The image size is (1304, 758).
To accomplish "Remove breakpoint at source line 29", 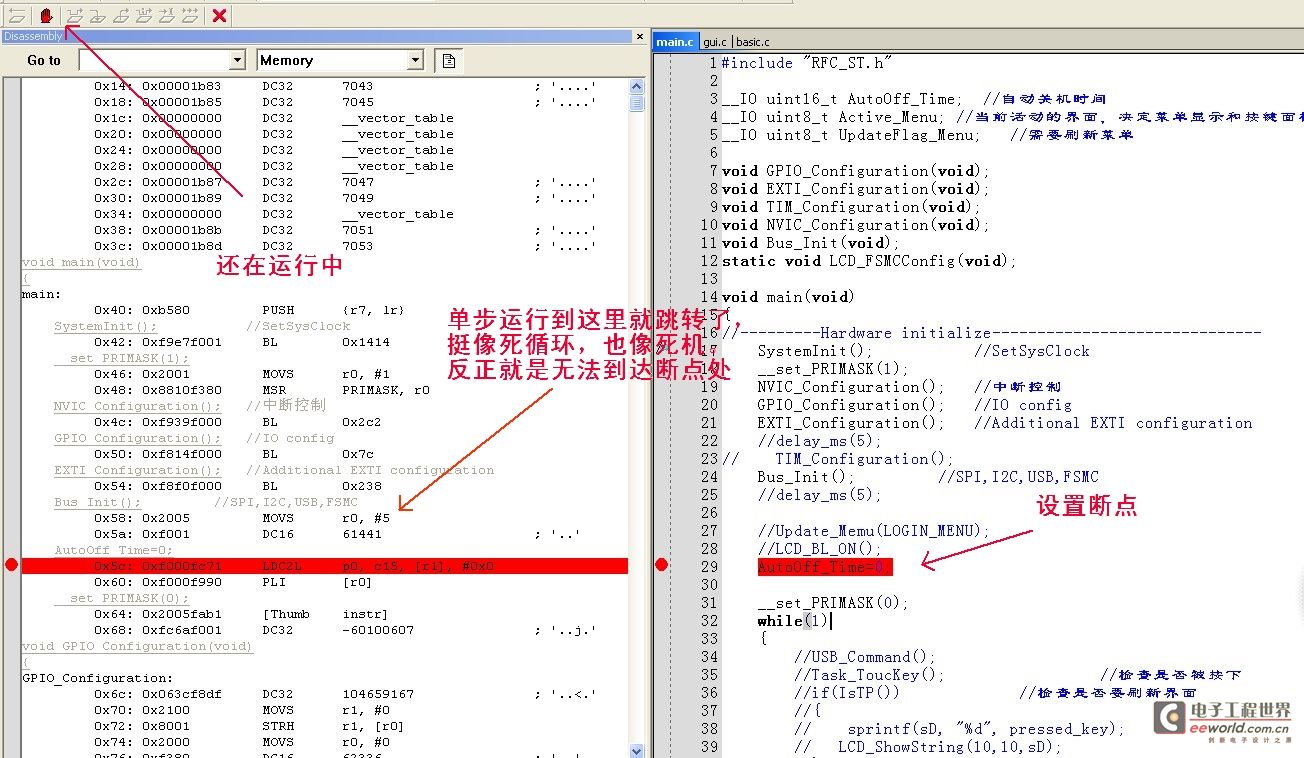I will coord(661,566).
